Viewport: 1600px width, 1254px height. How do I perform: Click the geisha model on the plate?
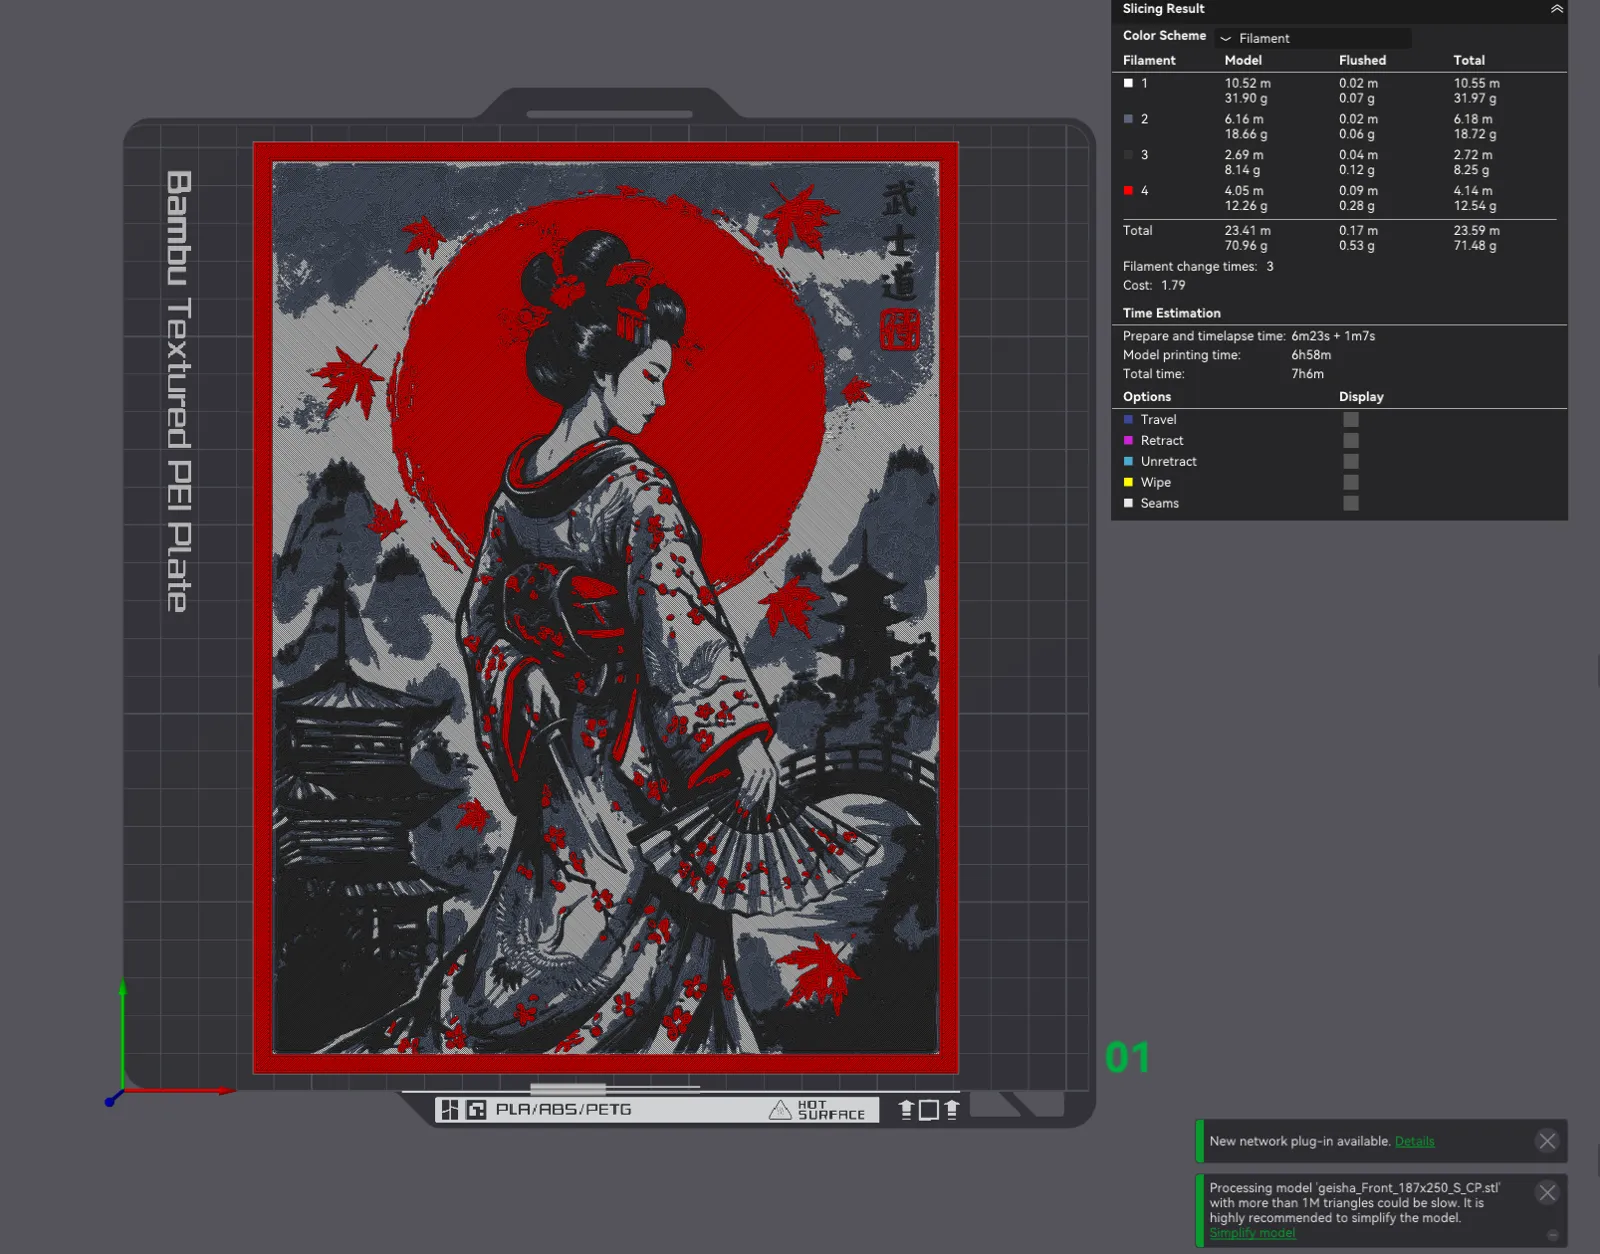(606, 608)
